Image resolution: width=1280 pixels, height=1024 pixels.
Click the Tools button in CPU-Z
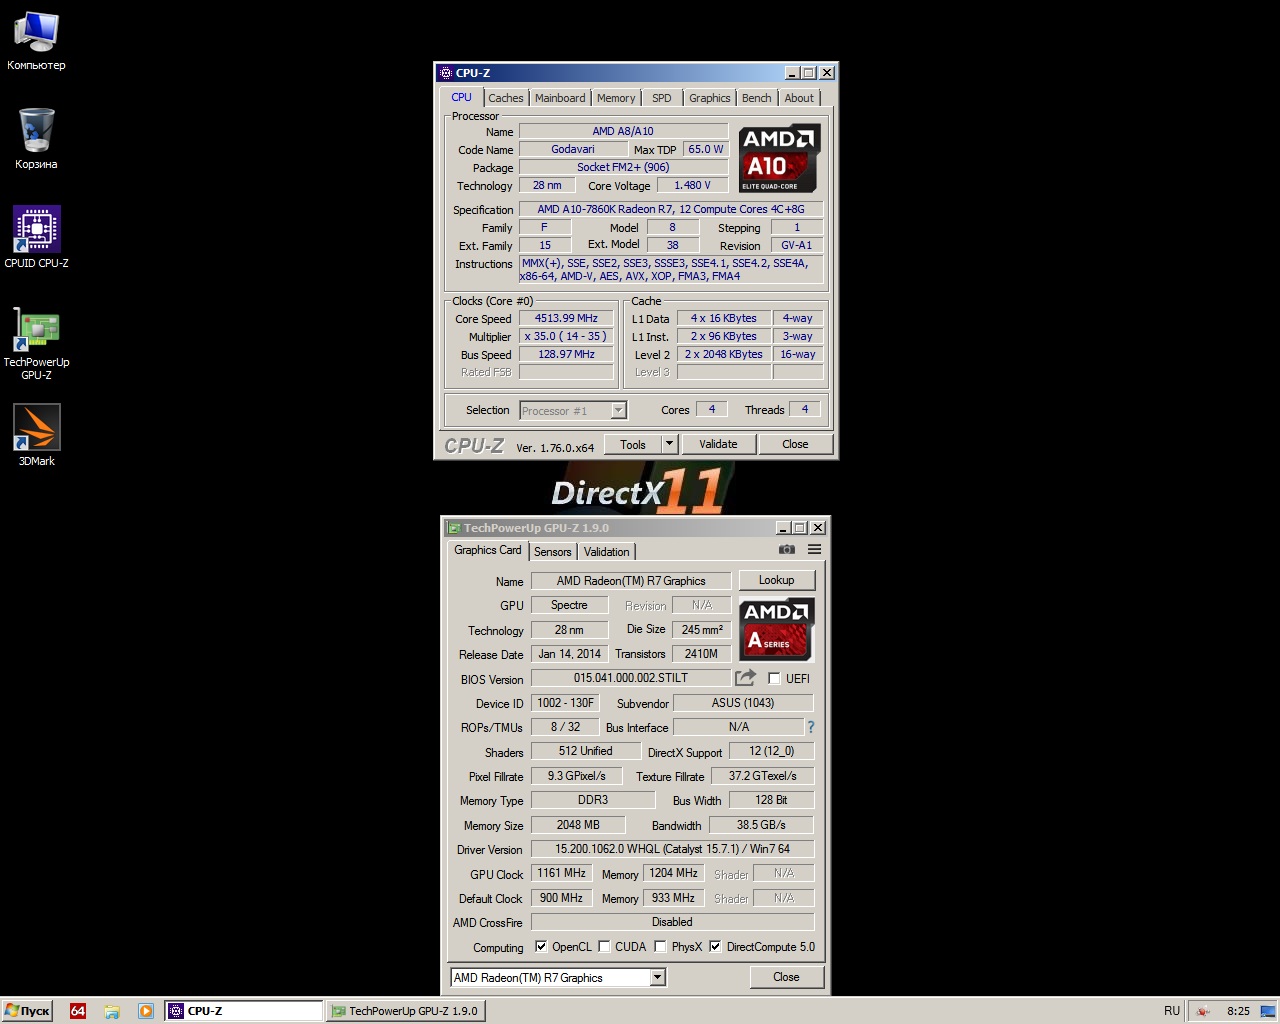pyautogui.click(x=633, y=444)
